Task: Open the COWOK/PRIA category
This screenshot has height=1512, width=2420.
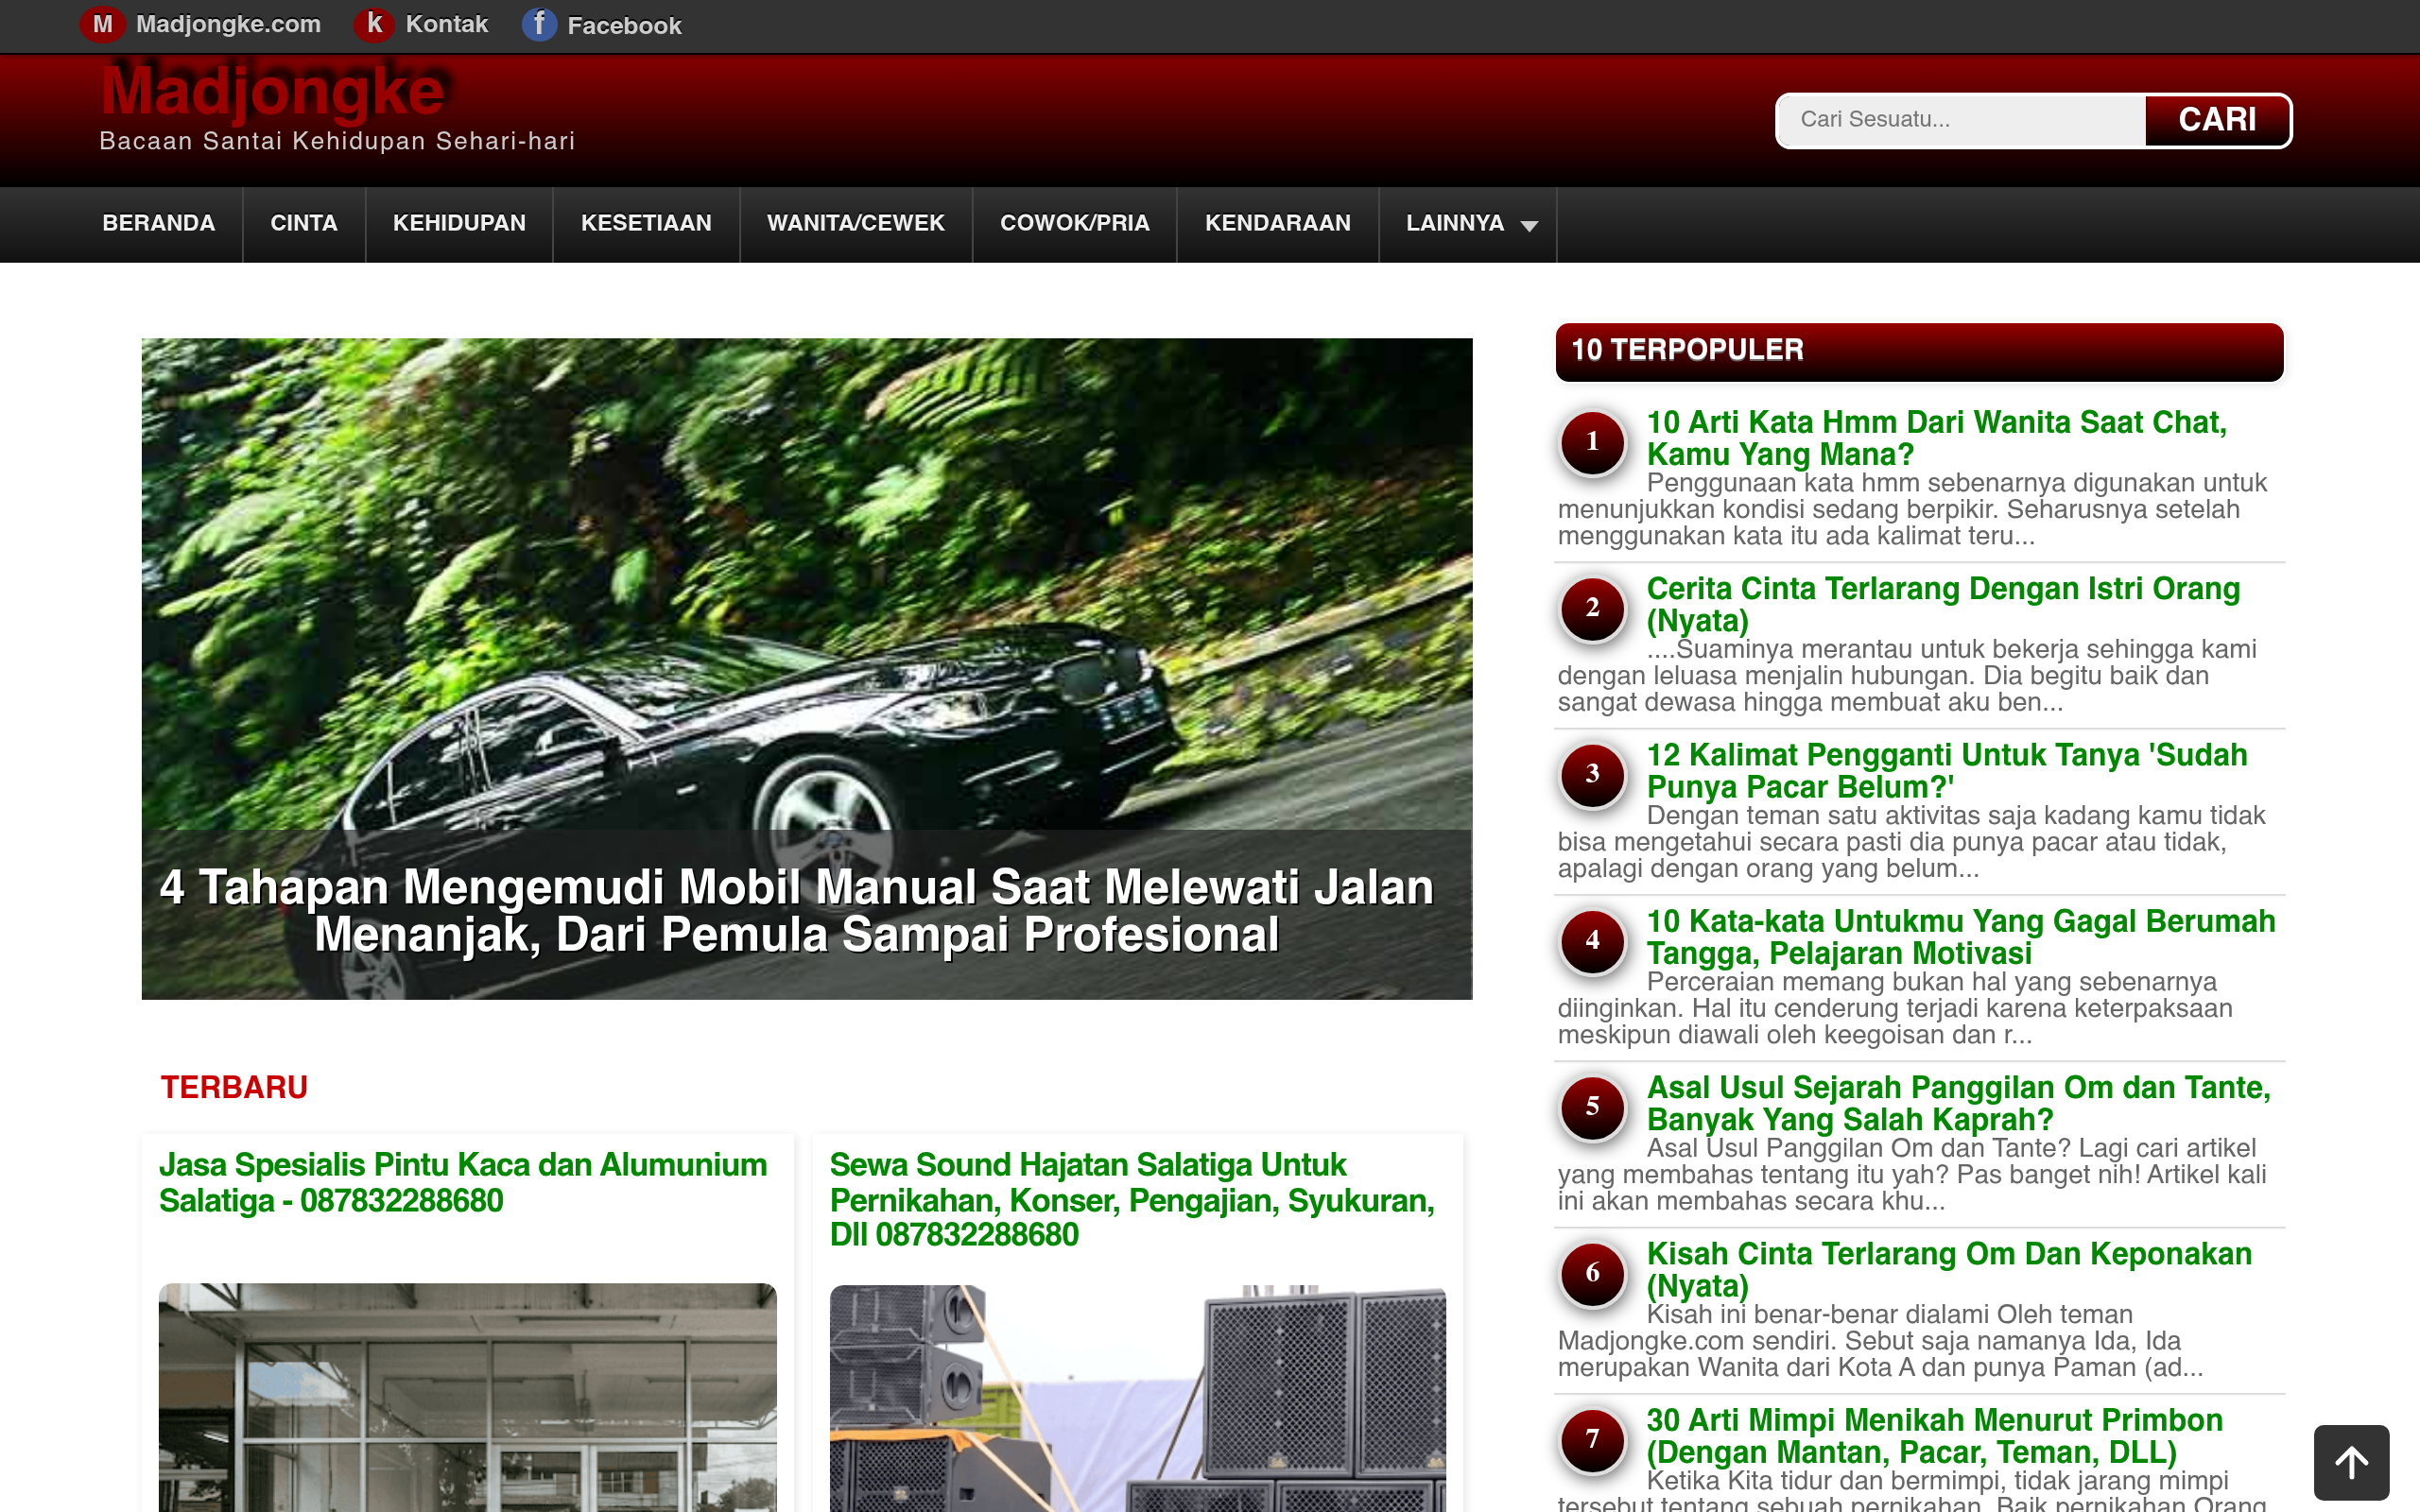Action: click(1075, 224)
